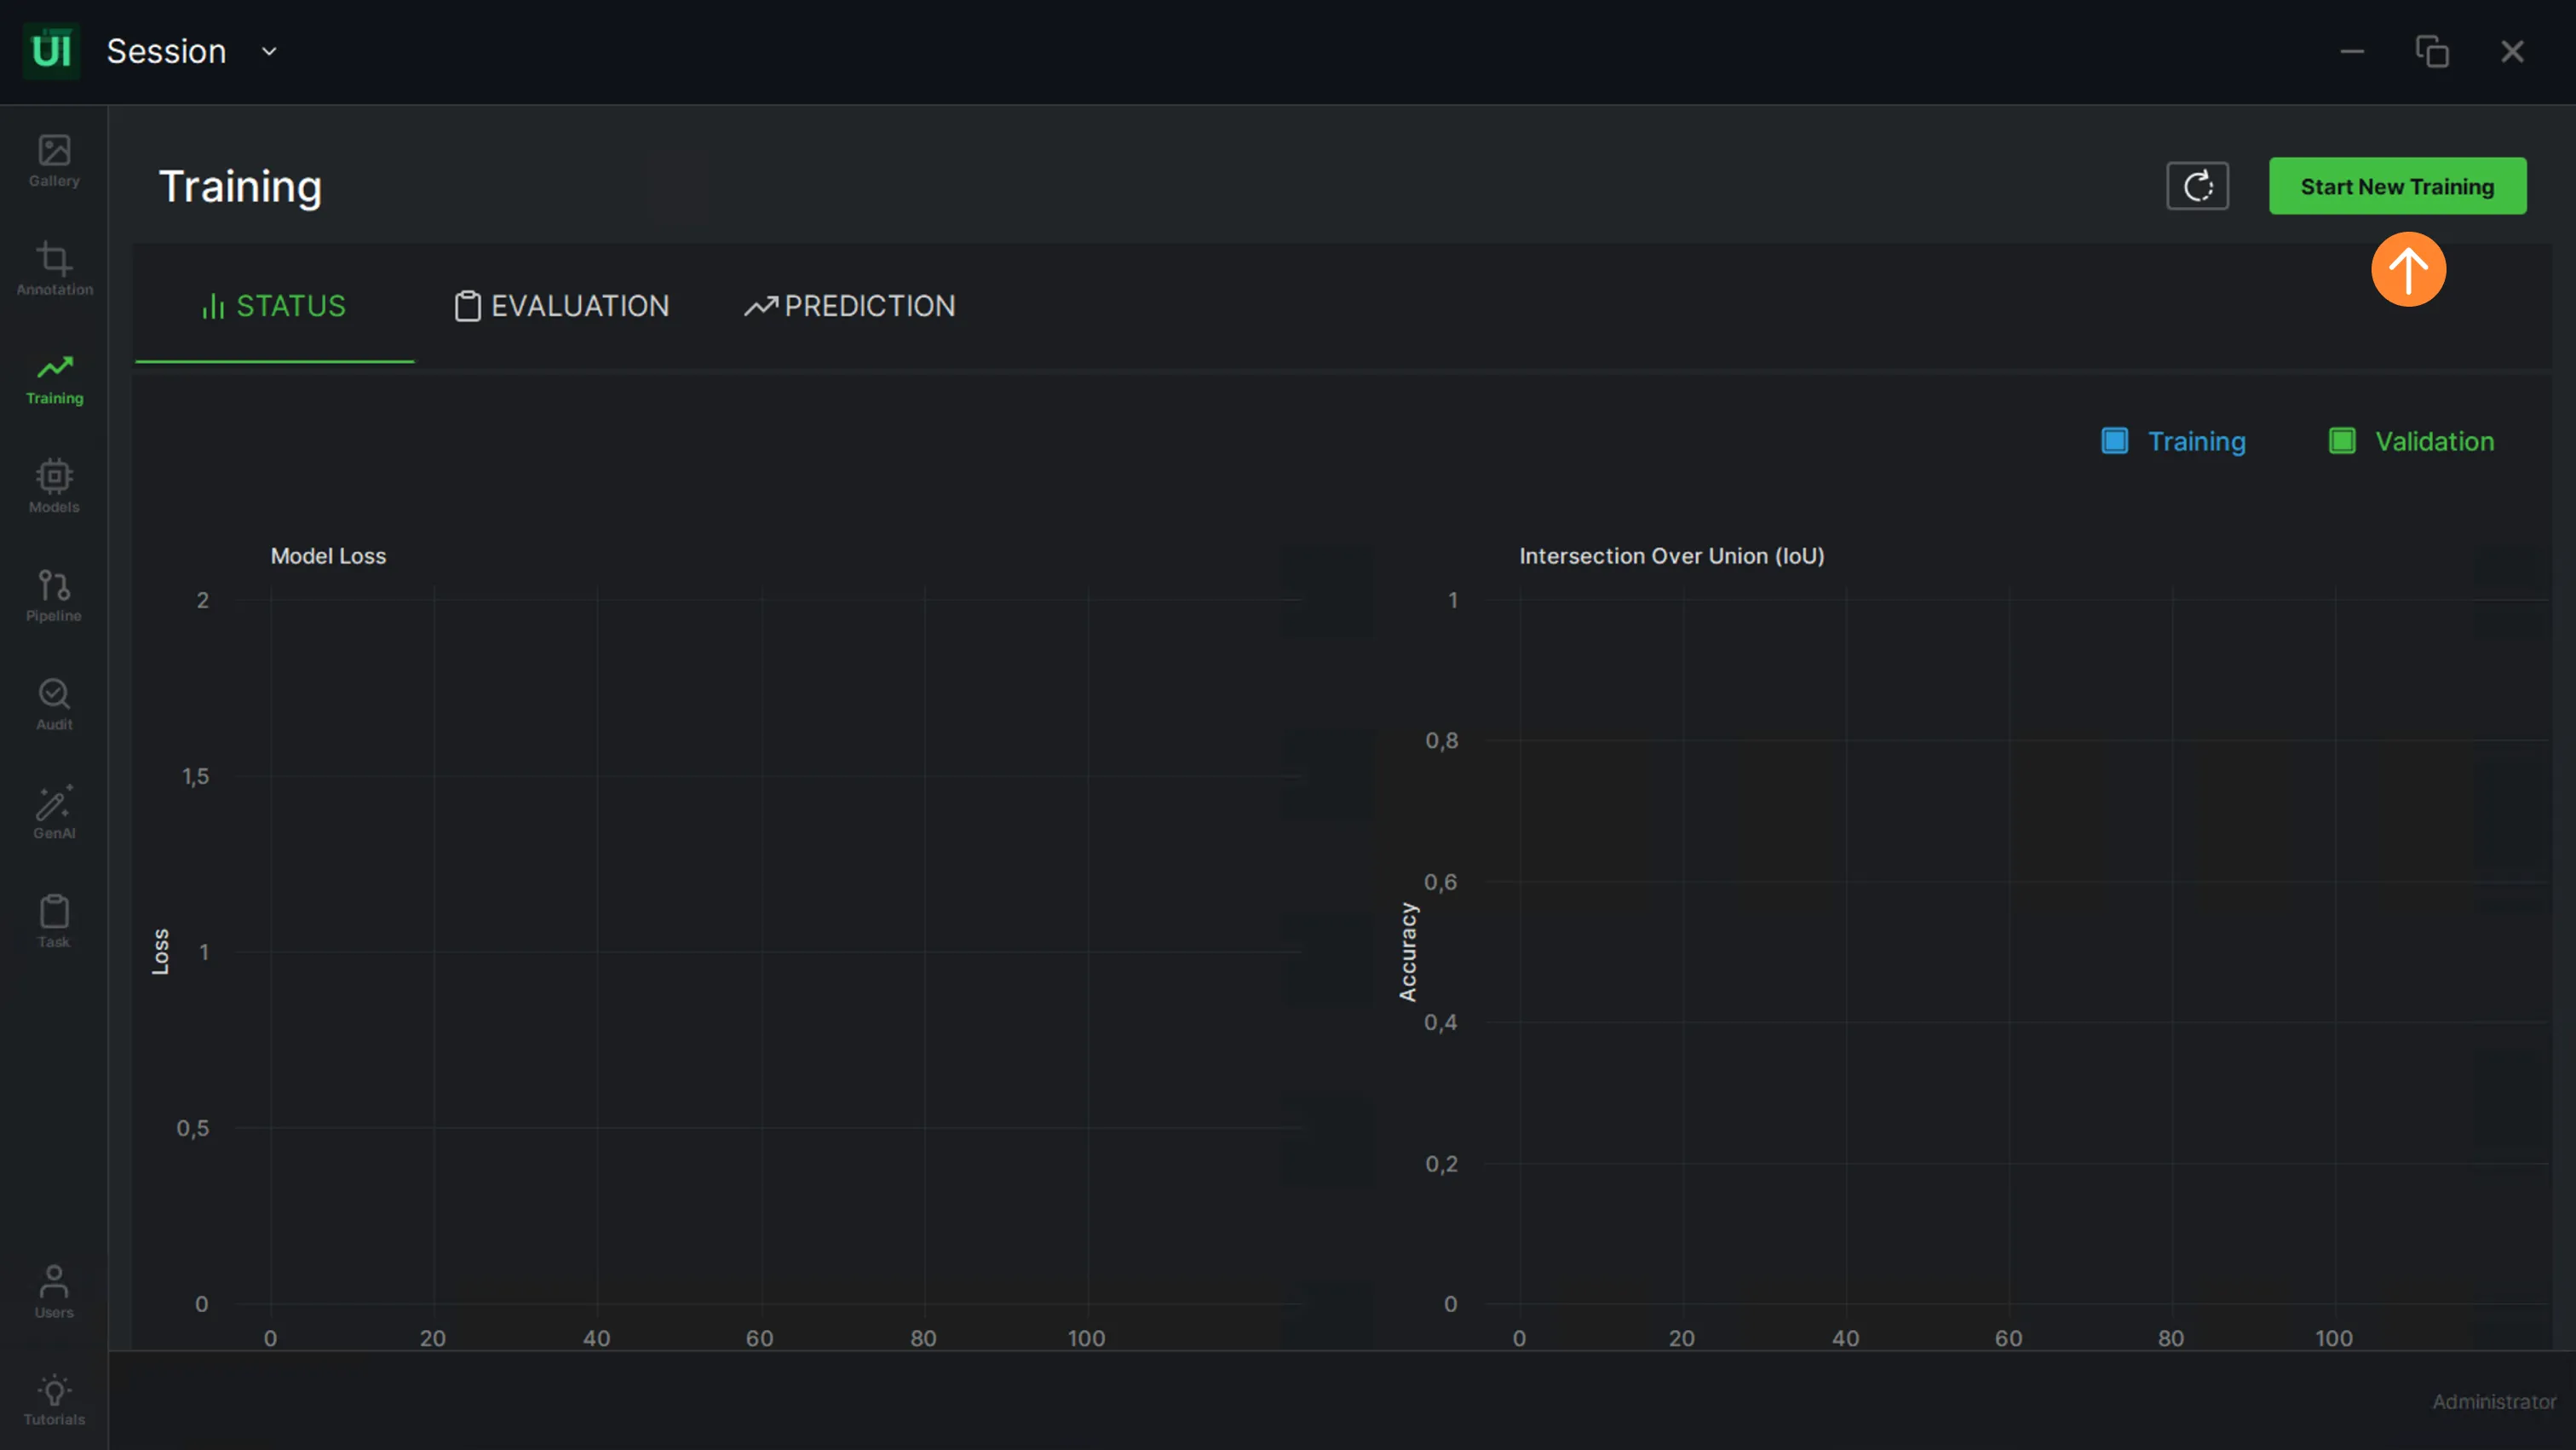
Task: Click the Intersection Over Union (IoU) title
Action: pos(1672,556)
